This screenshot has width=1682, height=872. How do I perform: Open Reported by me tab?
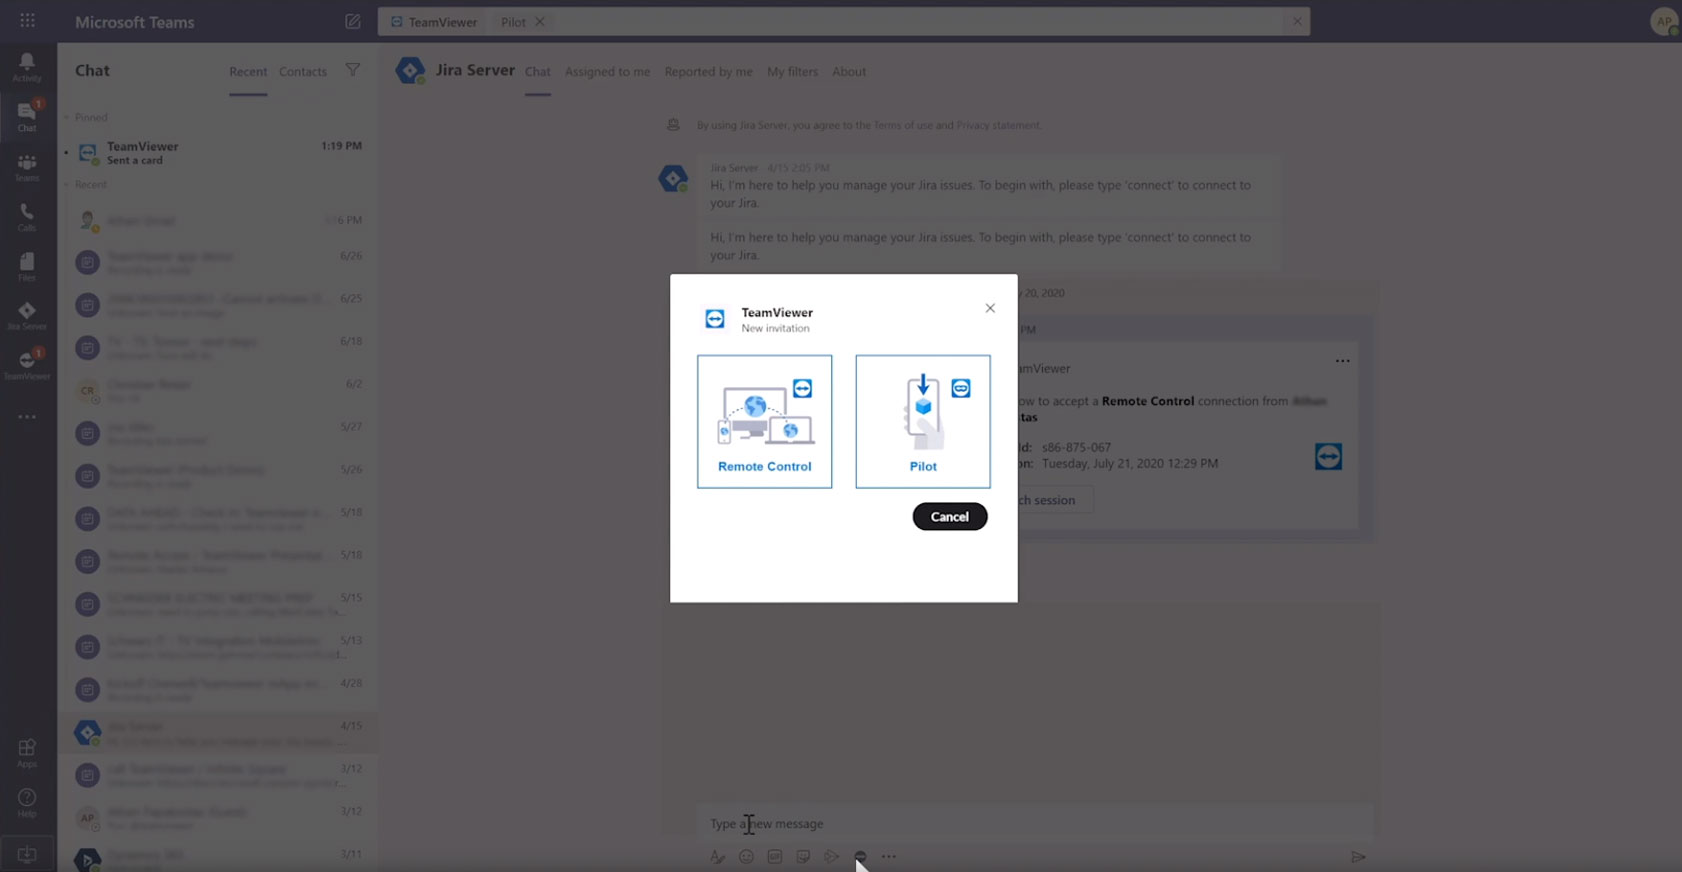pos(709,72)
